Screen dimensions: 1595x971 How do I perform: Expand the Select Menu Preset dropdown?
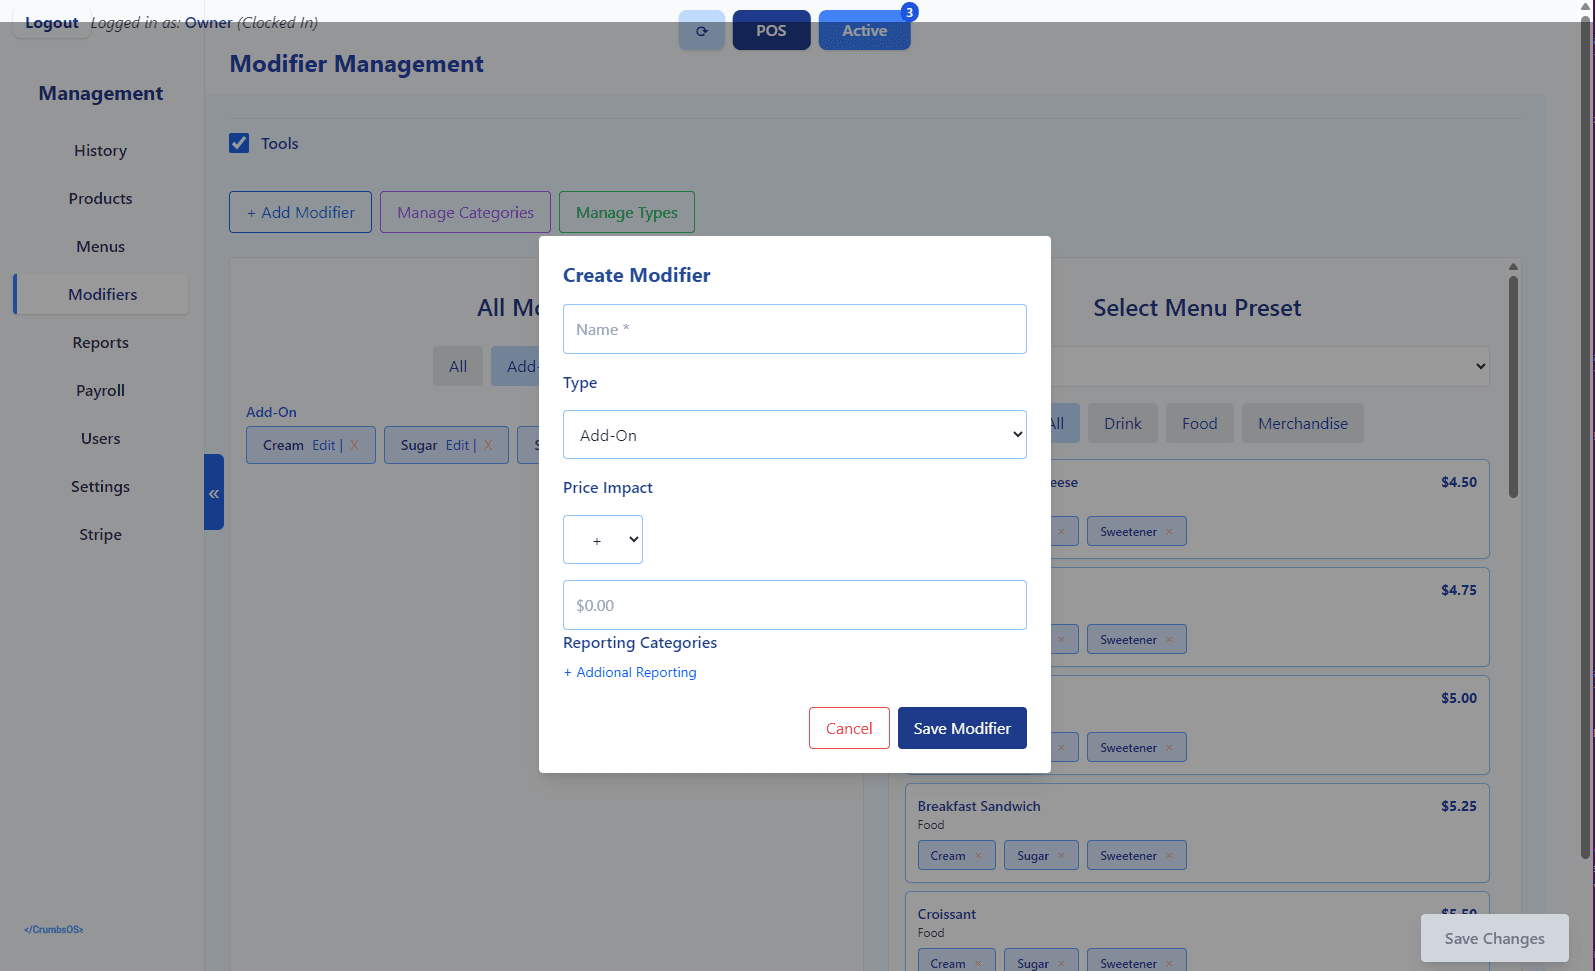[1268, 366]
